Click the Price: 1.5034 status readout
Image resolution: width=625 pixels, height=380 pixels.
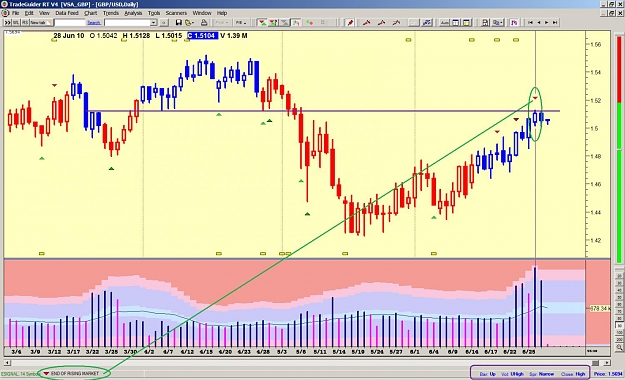pyautogui.click(x=607, y=374)
